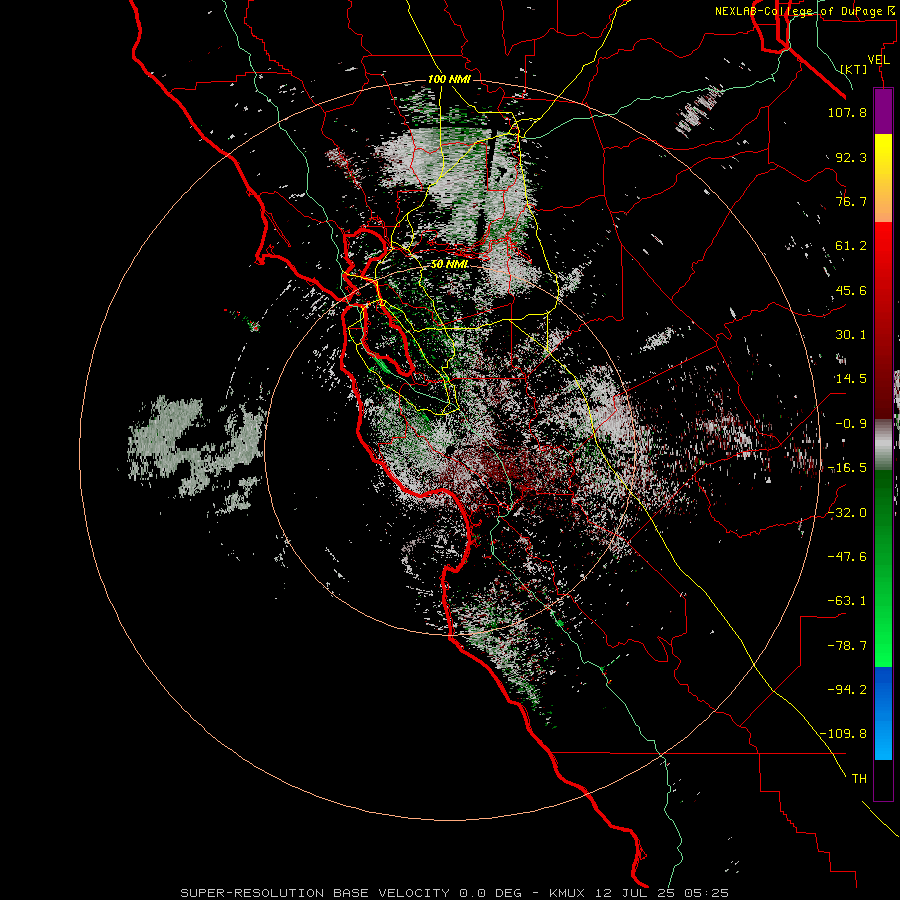900x900 pixels.
Task: Pick the purple segment of the color bar
Action: click(883, 112)
